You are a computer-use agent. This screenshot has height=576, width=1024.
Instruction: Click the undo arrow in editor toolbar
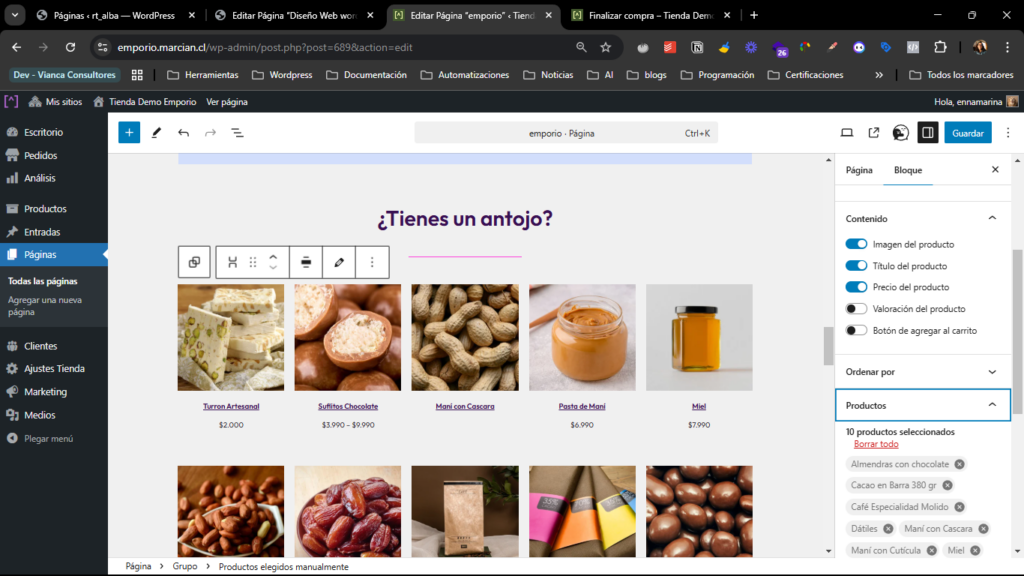click(183, 132)
